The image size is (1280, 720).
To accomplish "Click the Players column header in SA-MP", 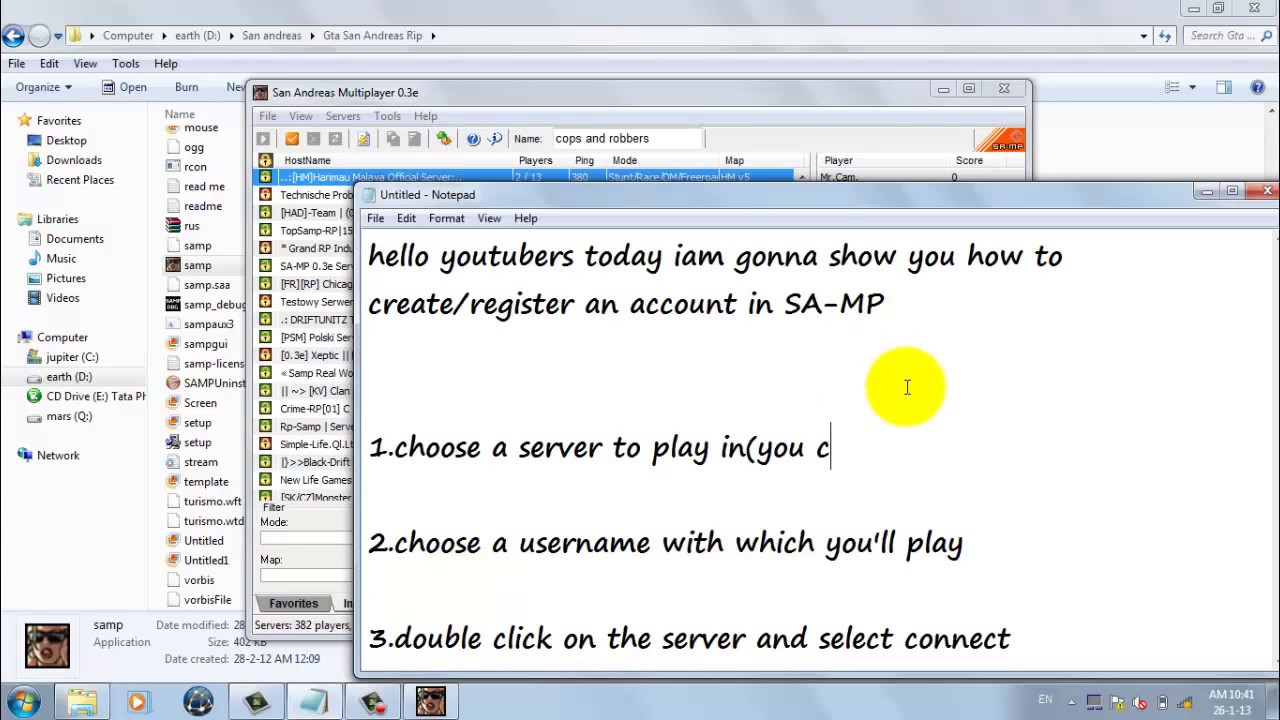I will tap(536, 160).
